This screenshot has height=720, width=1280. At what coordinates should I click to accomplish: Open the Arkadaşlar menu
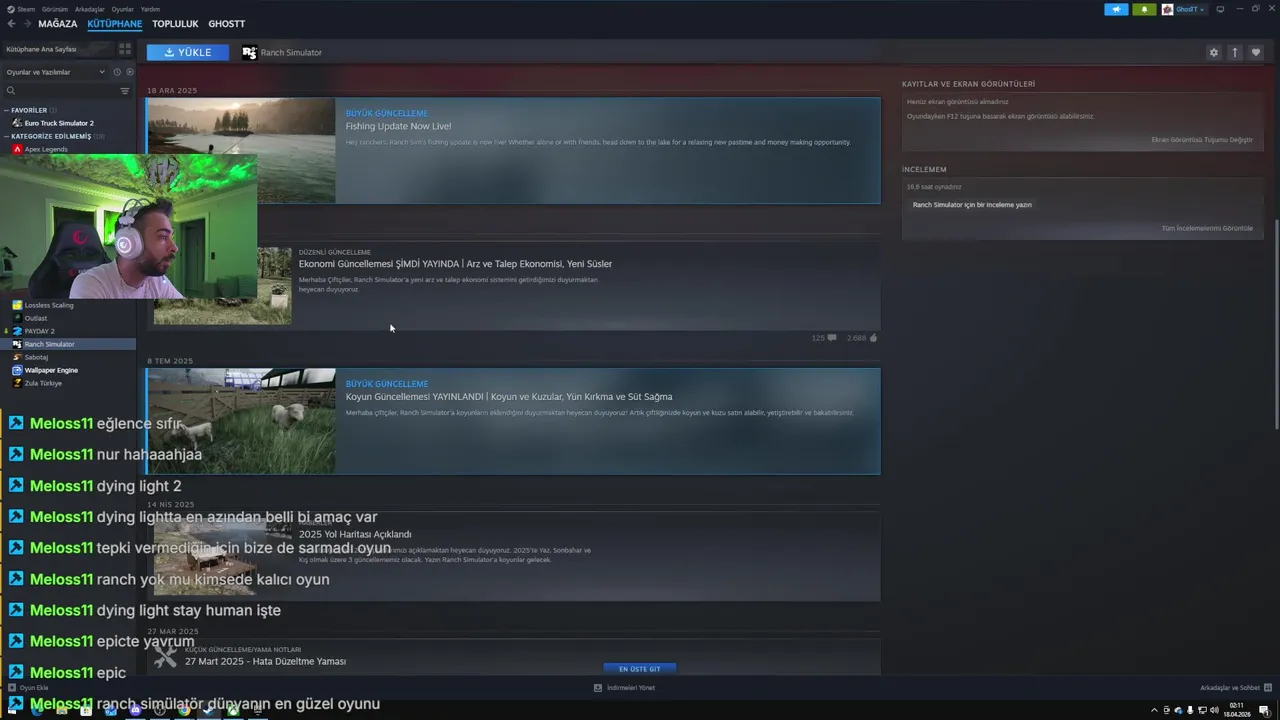pos(89,9)
